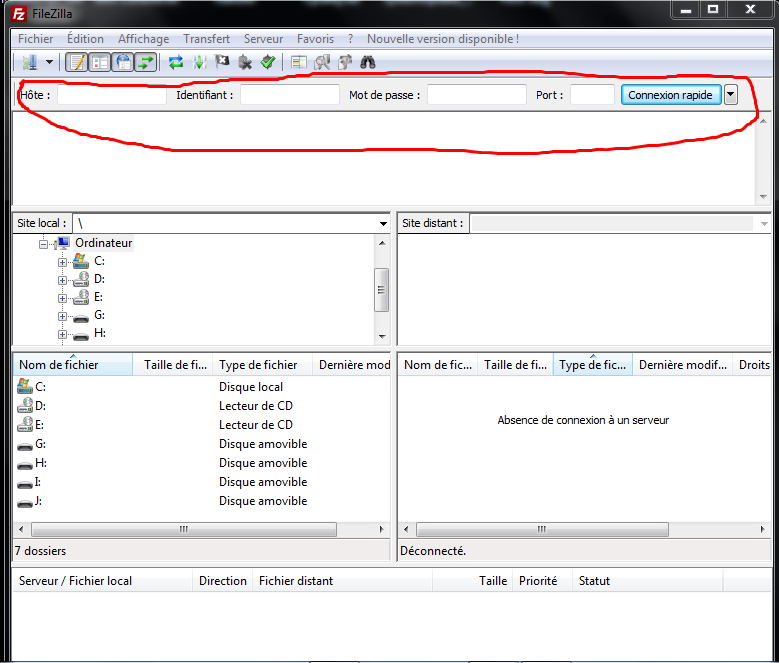Expand the G: drive tree node

pyautogui.click(x=62, y=316)
